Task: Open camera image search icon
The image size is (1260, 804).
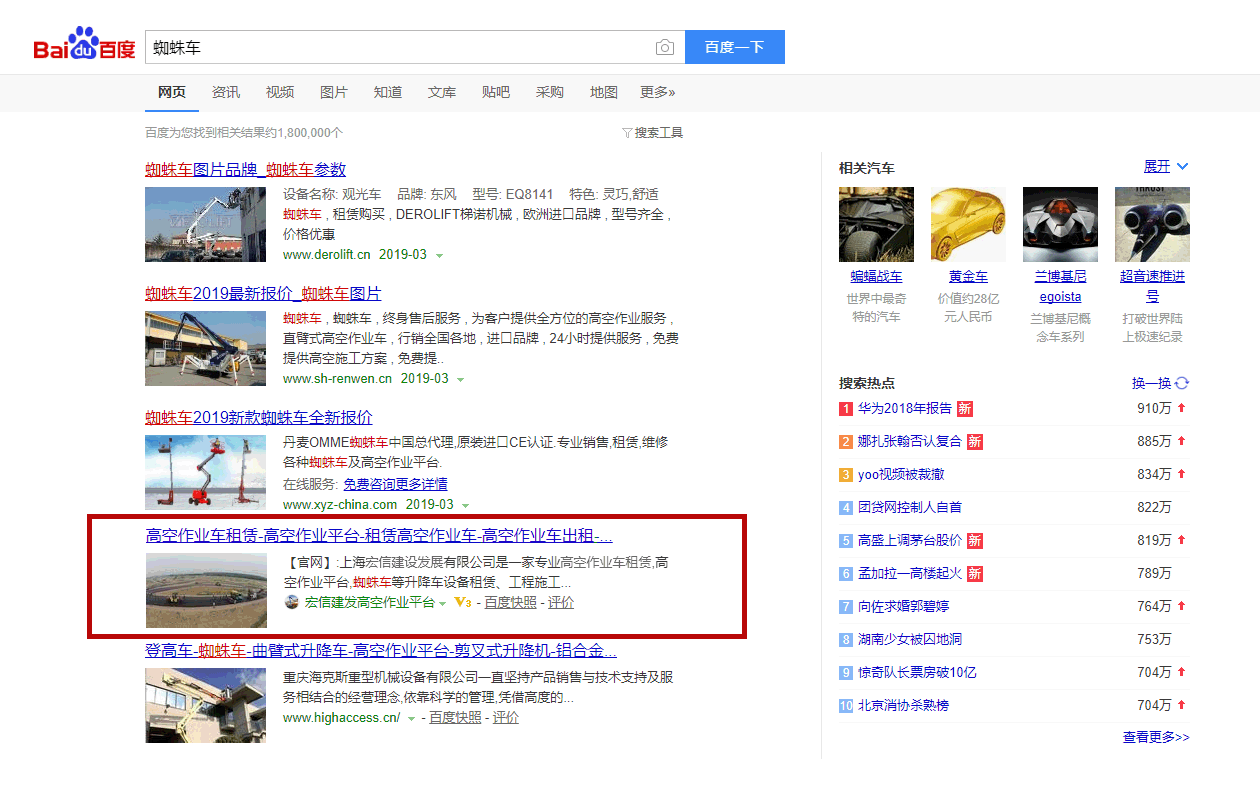Action: pyautogui.click(x=665, y=47)
